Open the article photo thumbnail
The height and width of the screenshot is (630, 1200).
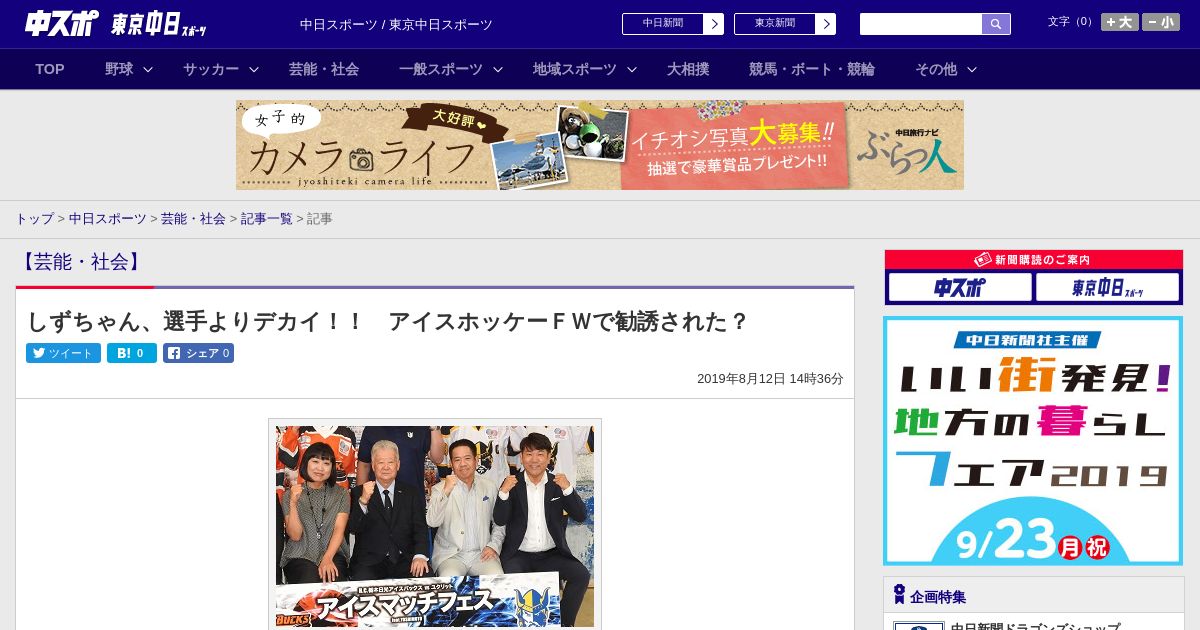click(x=435, y=526)
